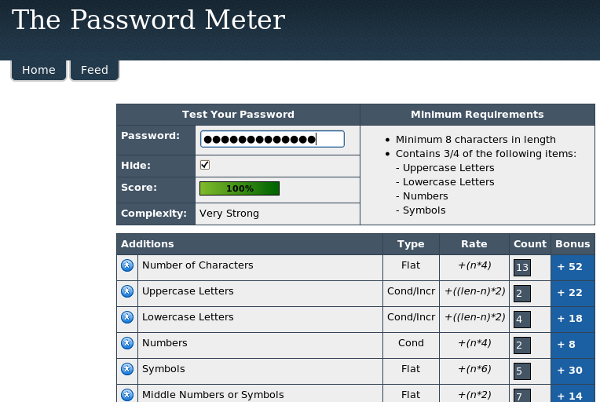The image size is (600, 402).
Task: Click the Symbols count box showing 5
Action: point(522,371)
